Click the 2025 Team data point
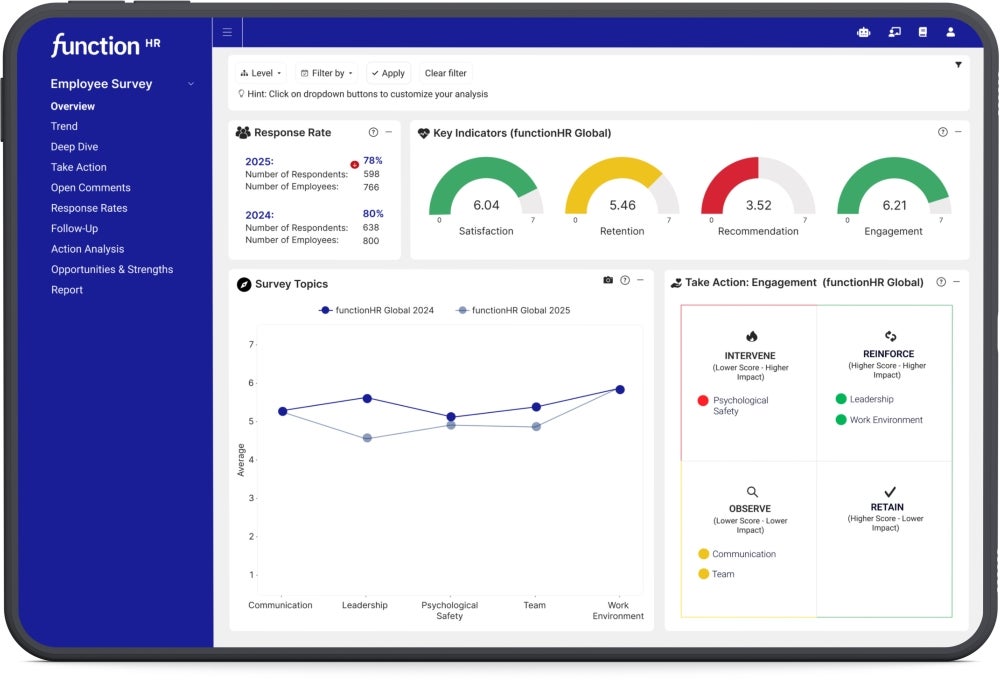The image size is (1000, 682). (x=536, y=426)
